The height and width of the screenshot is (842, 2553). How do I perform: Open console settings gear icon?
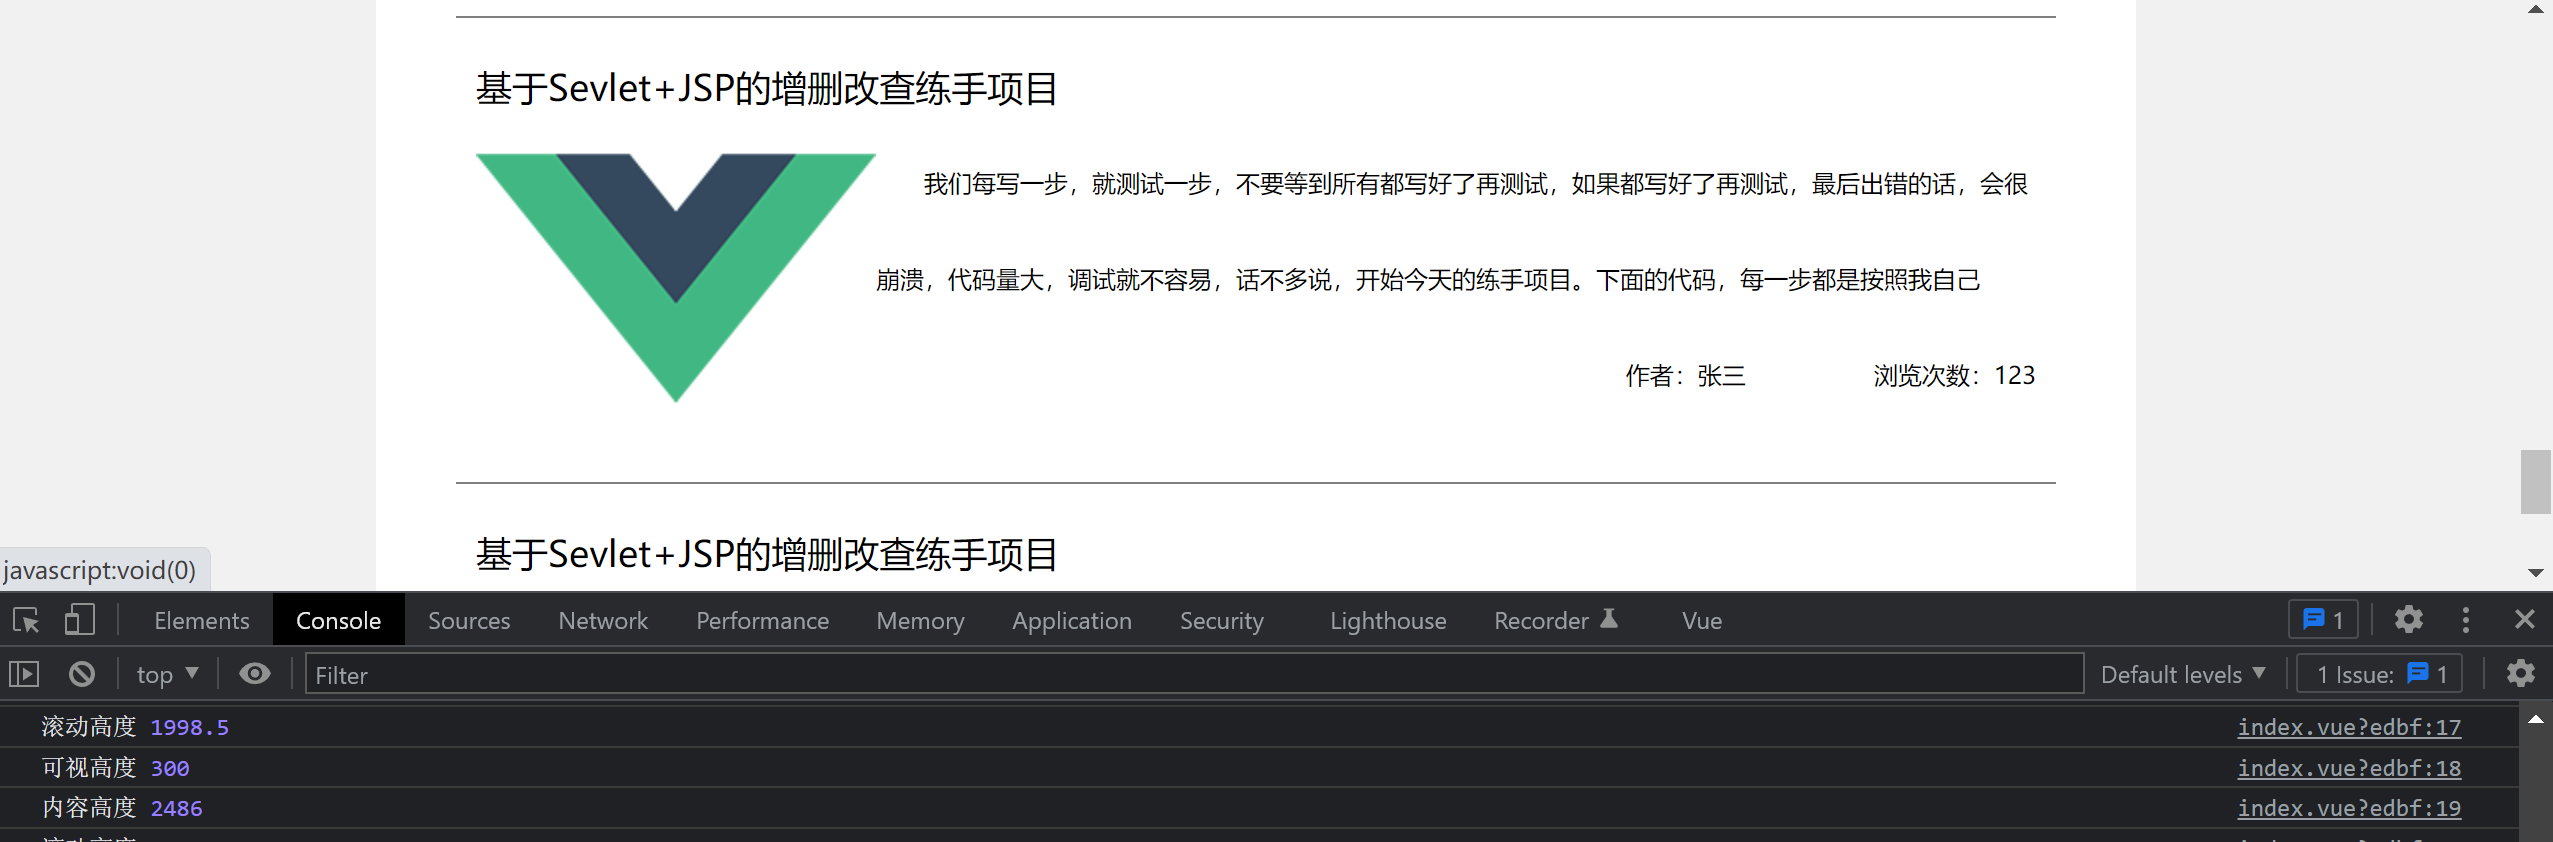[x=2520, y=674]
